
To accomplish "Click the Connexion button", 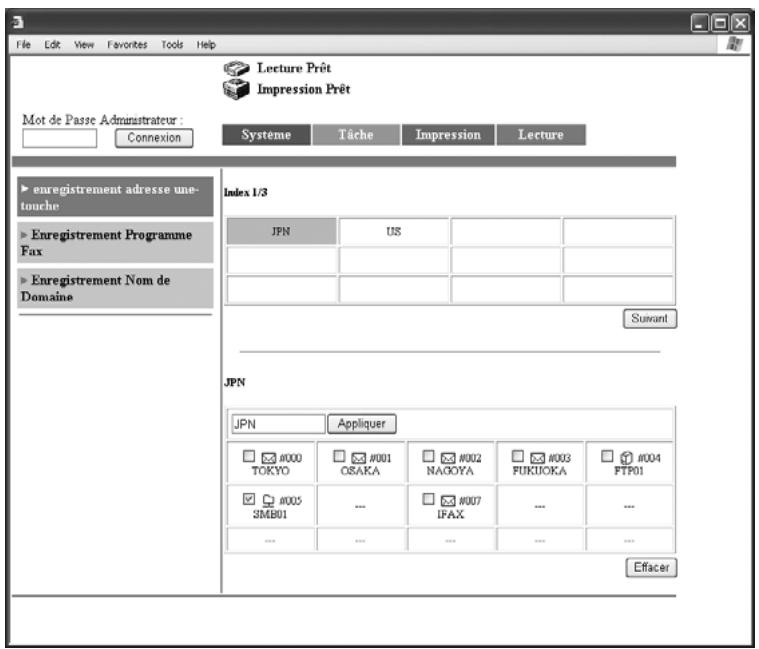I will (154, 138).
